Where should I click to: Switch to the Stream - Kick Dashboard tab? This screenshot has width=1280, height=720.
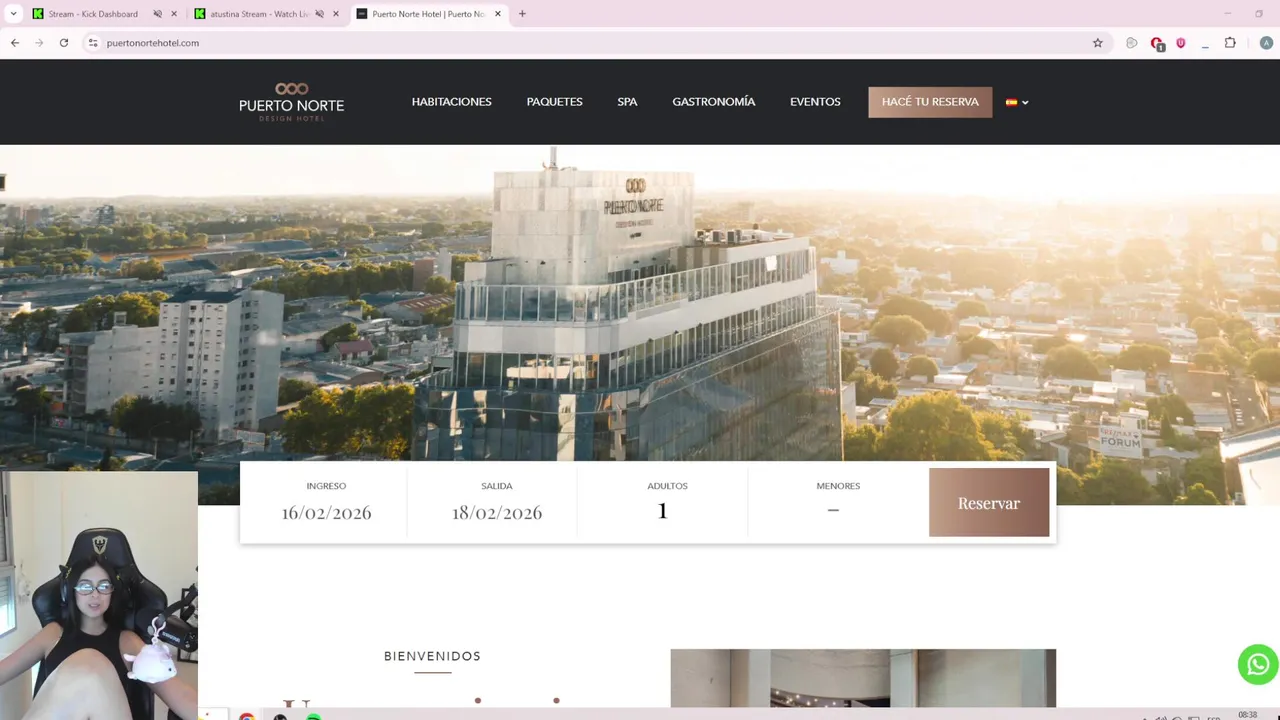point(106,14)
